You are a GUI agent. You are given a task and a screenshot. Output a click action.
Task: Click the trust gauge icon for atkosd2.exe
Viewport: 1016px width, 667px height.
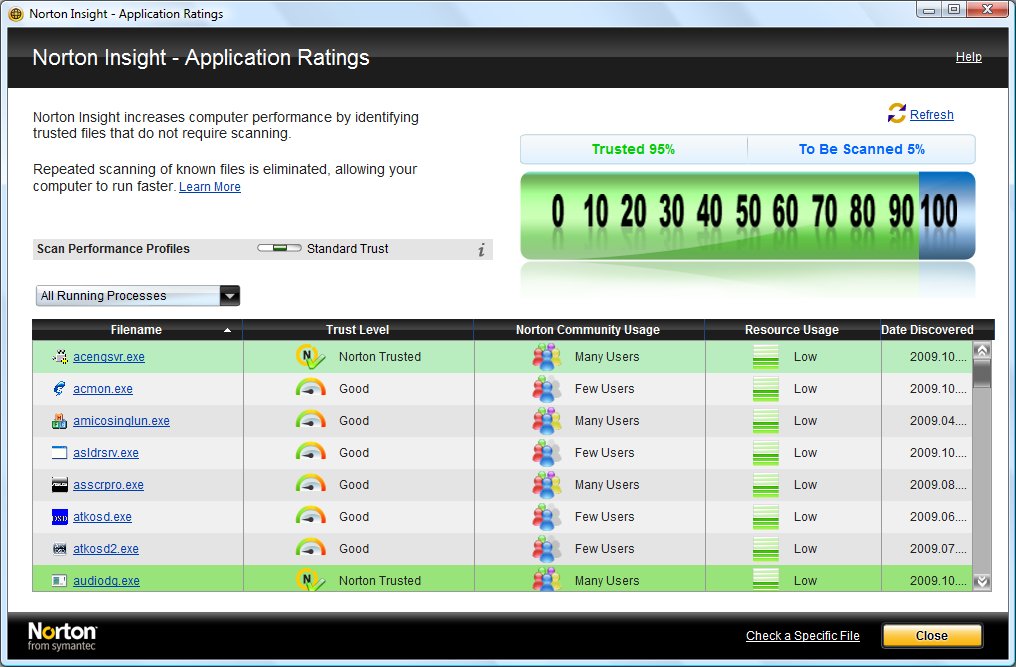pos(310,548)
